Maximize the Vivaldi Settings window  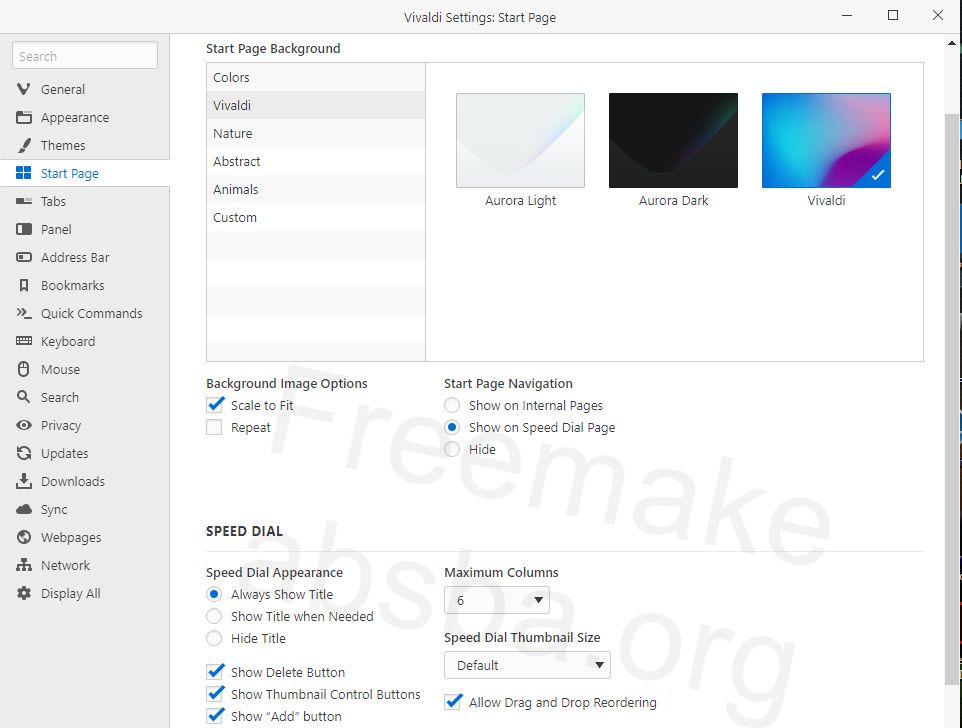(x=893, y=15)
